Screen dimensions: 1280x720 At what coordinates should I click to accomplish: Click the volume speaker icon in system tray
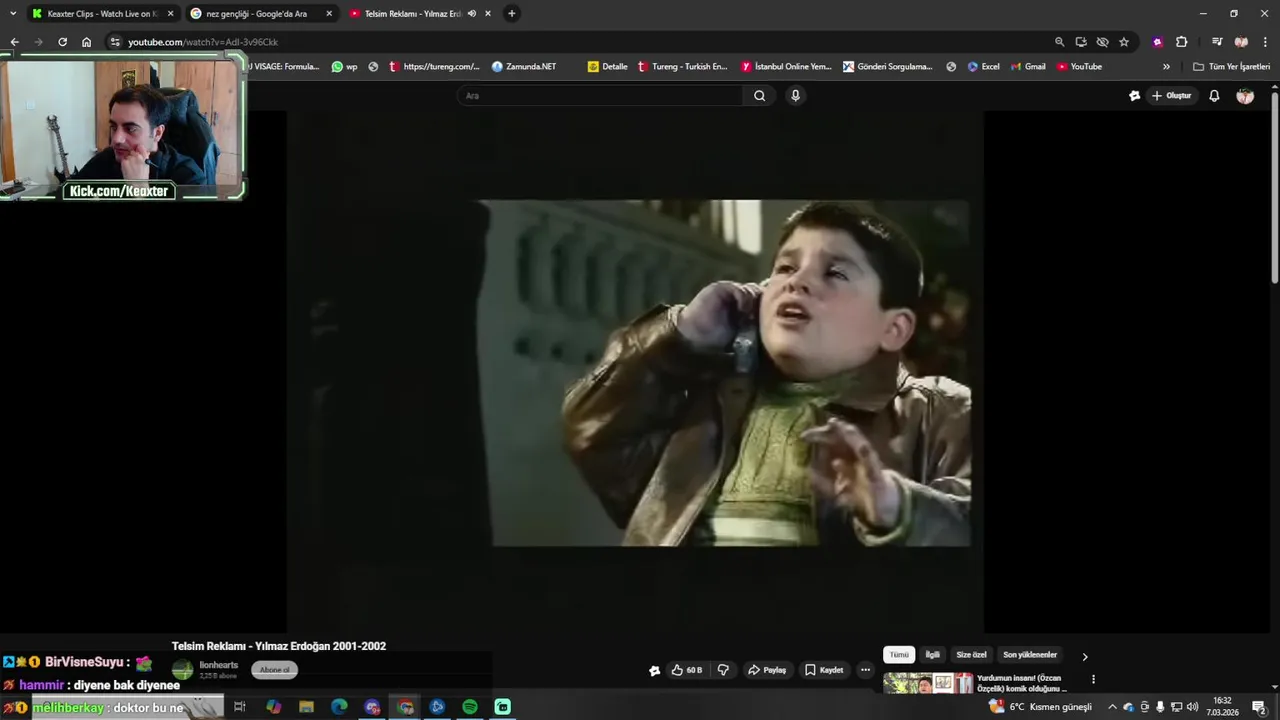pyautogui.click(x=1192, y=707)
